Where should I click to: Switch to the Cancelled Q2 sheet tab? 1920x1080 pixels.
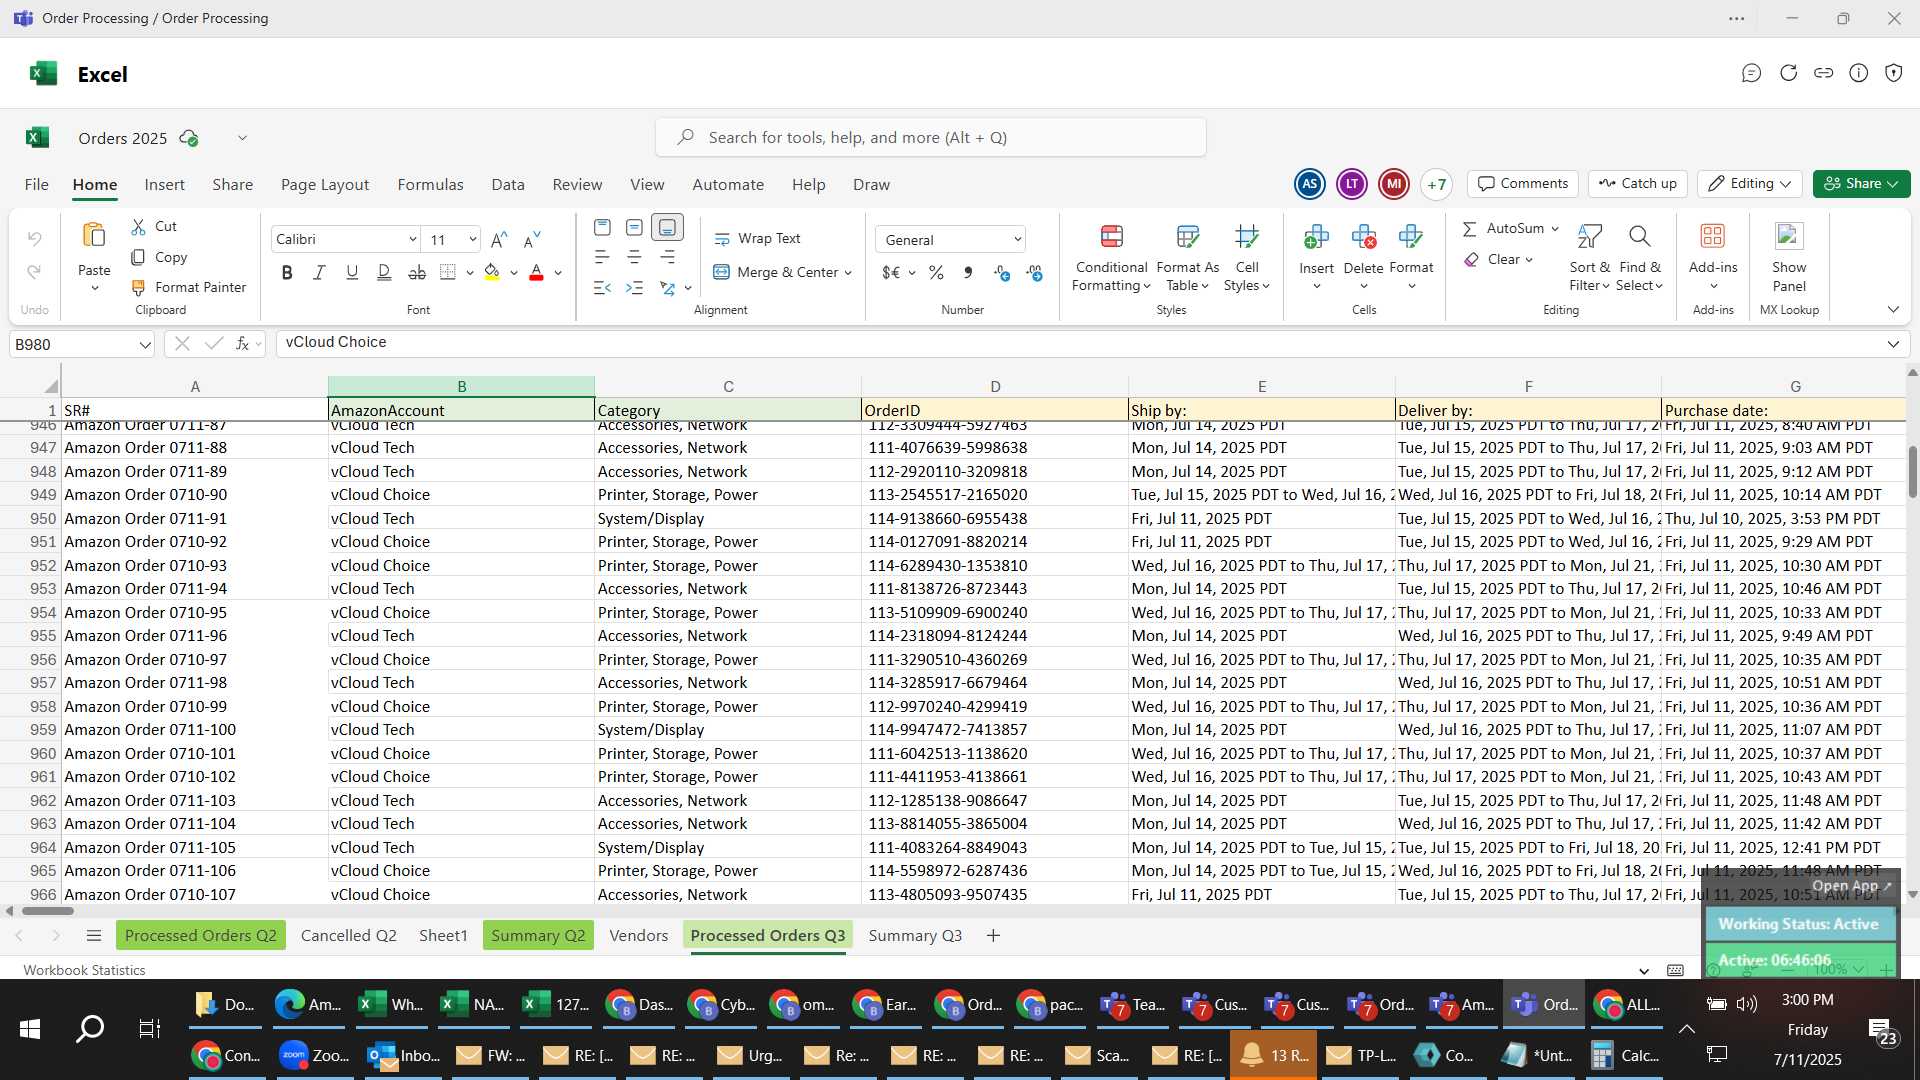(348, 935)
